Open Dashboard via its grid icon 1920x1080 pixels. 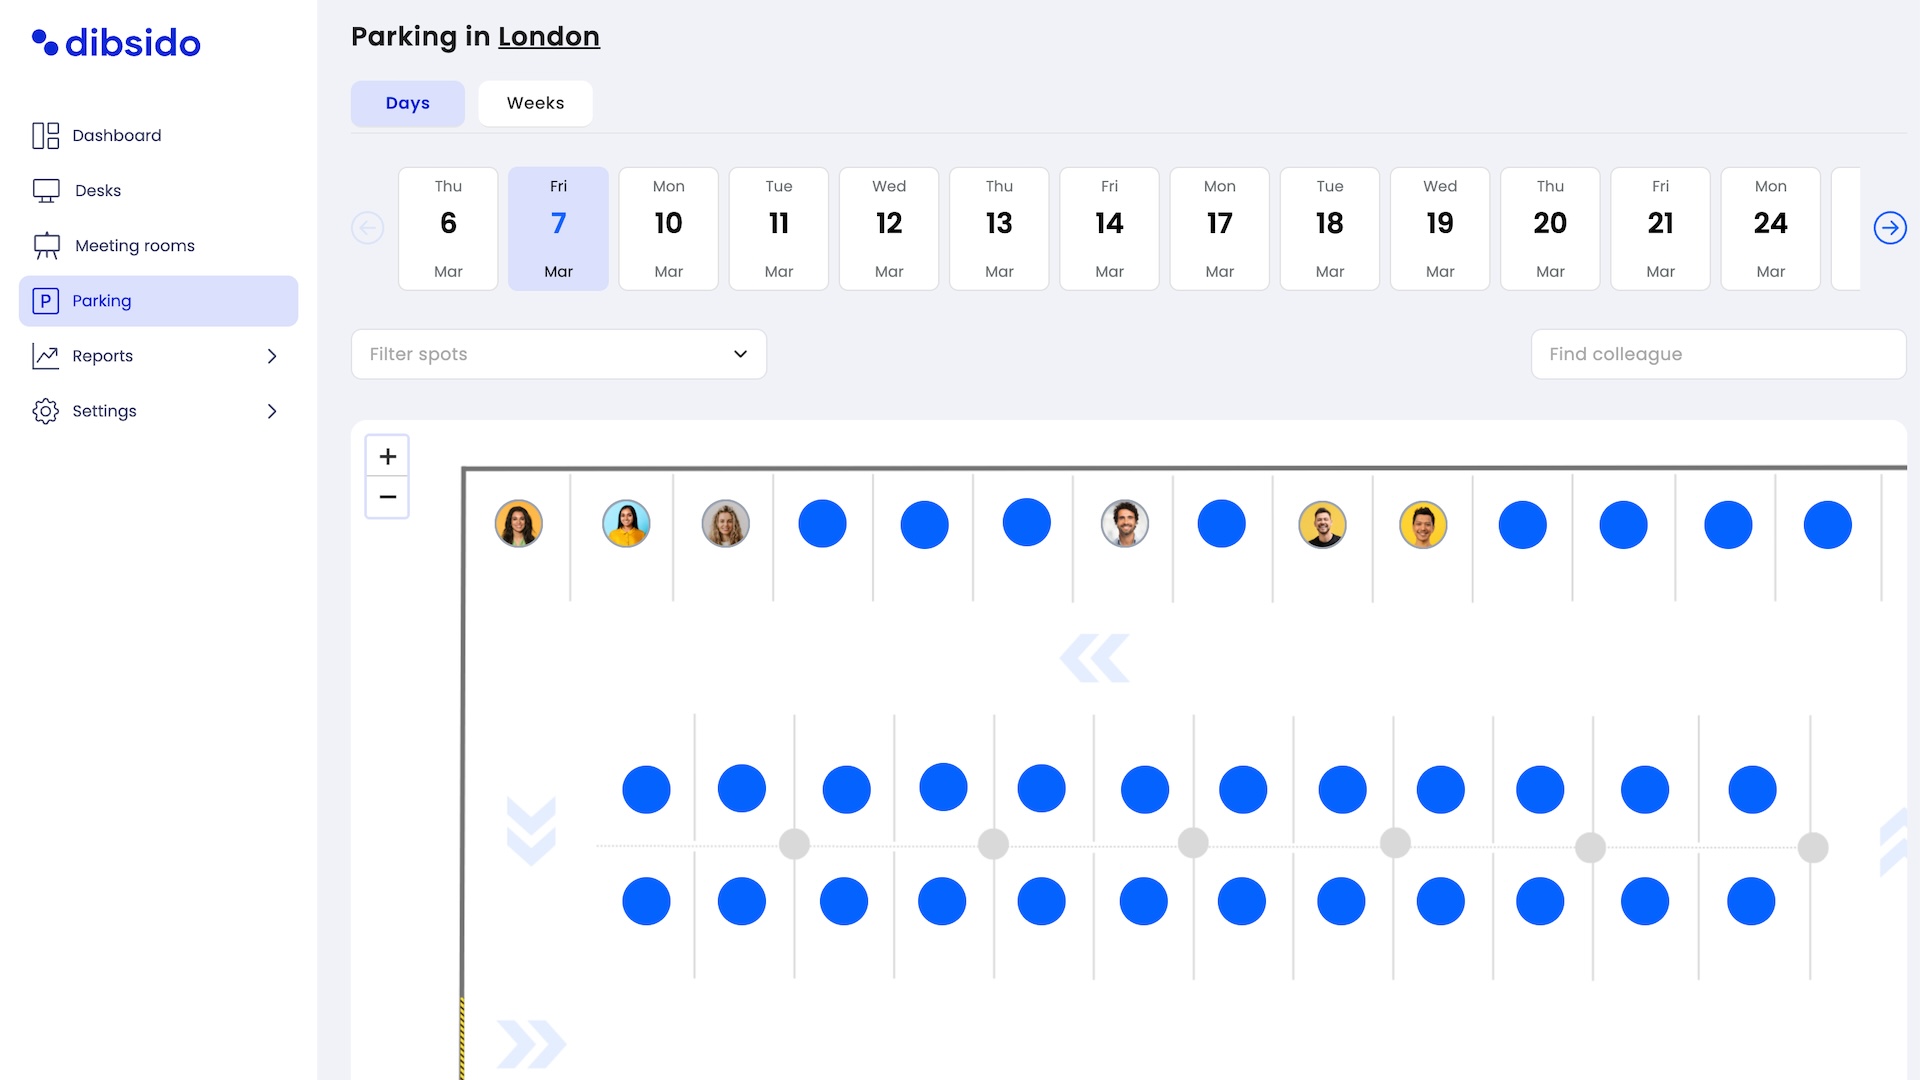coord(46,136)
